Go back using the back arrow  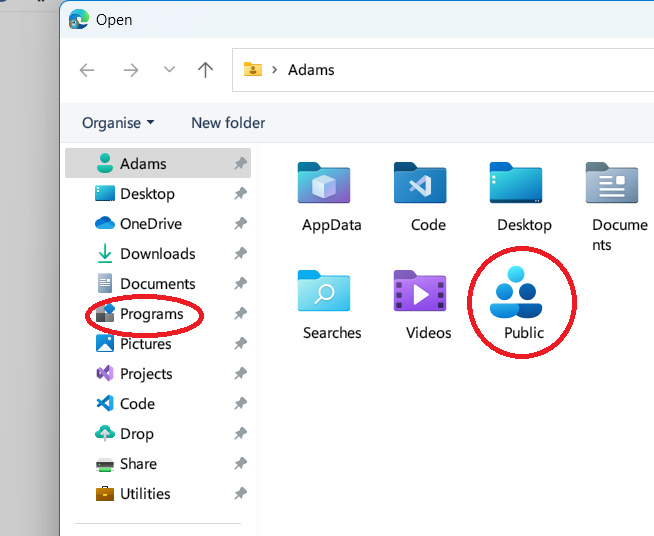(x=88, y=70)
